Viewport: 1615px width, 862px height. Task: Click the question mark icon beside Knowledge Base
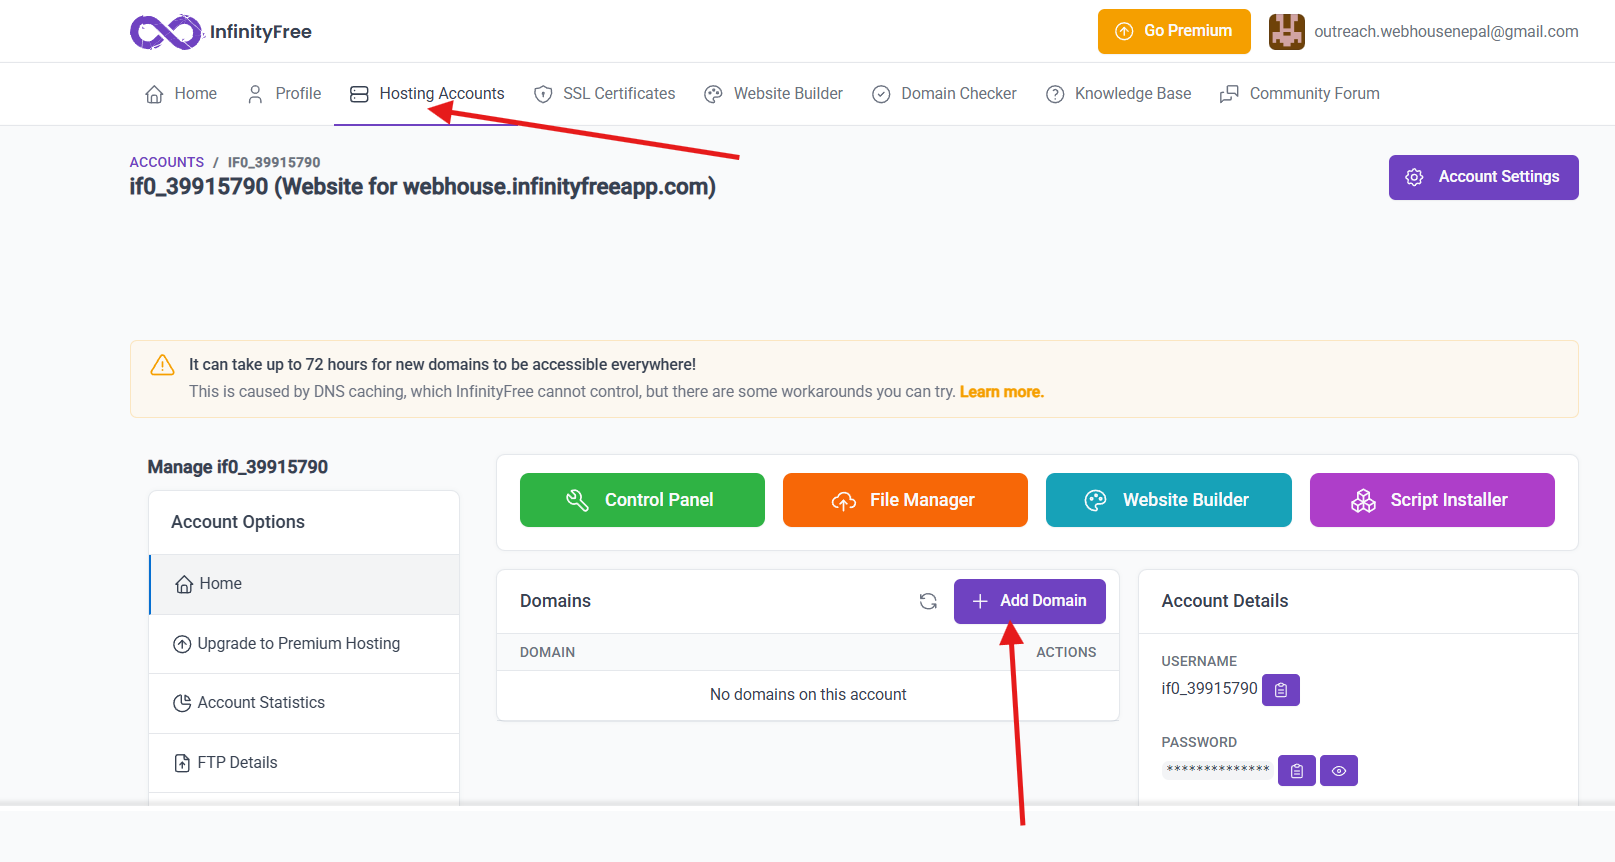(x=1055, y=94)
